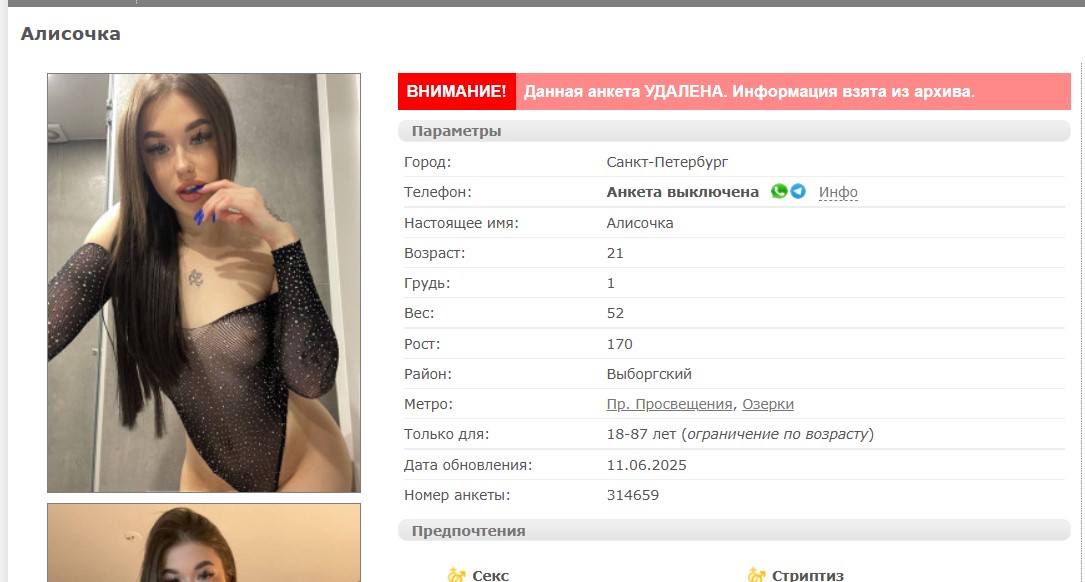Click the Параметры section header
This screenshot has height=582, width=1085.
point(734,131)
